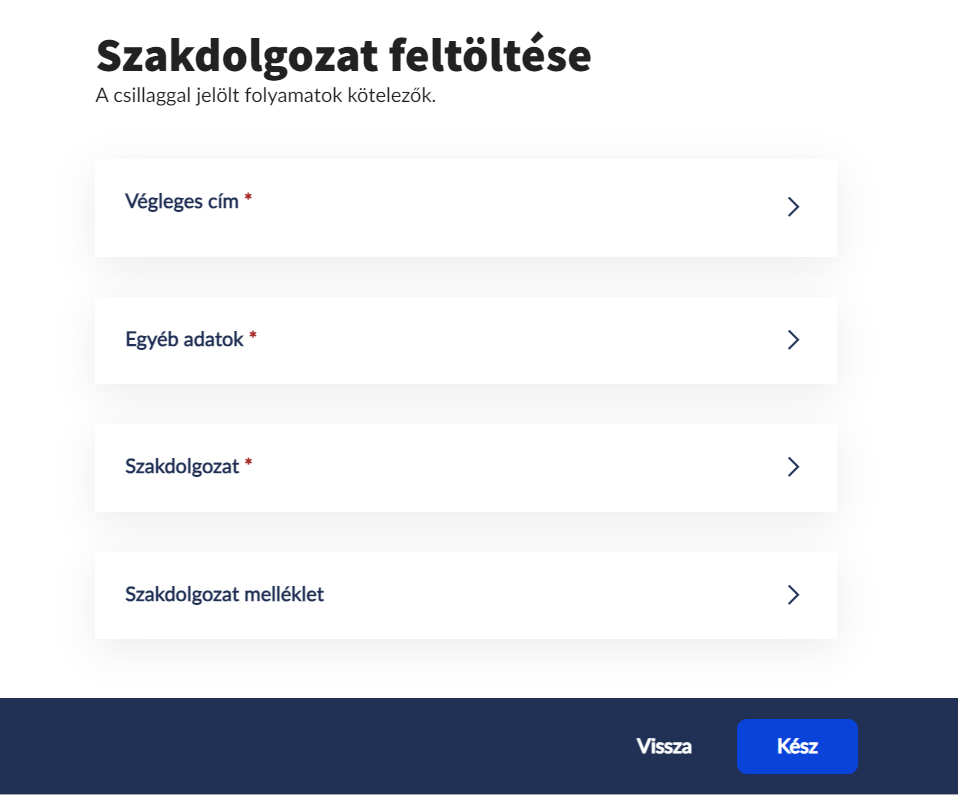The width and height of the screenshot is (958, 795).
Task: Click the chevron next to Egyéb adatok
Action: coord(793,340)
